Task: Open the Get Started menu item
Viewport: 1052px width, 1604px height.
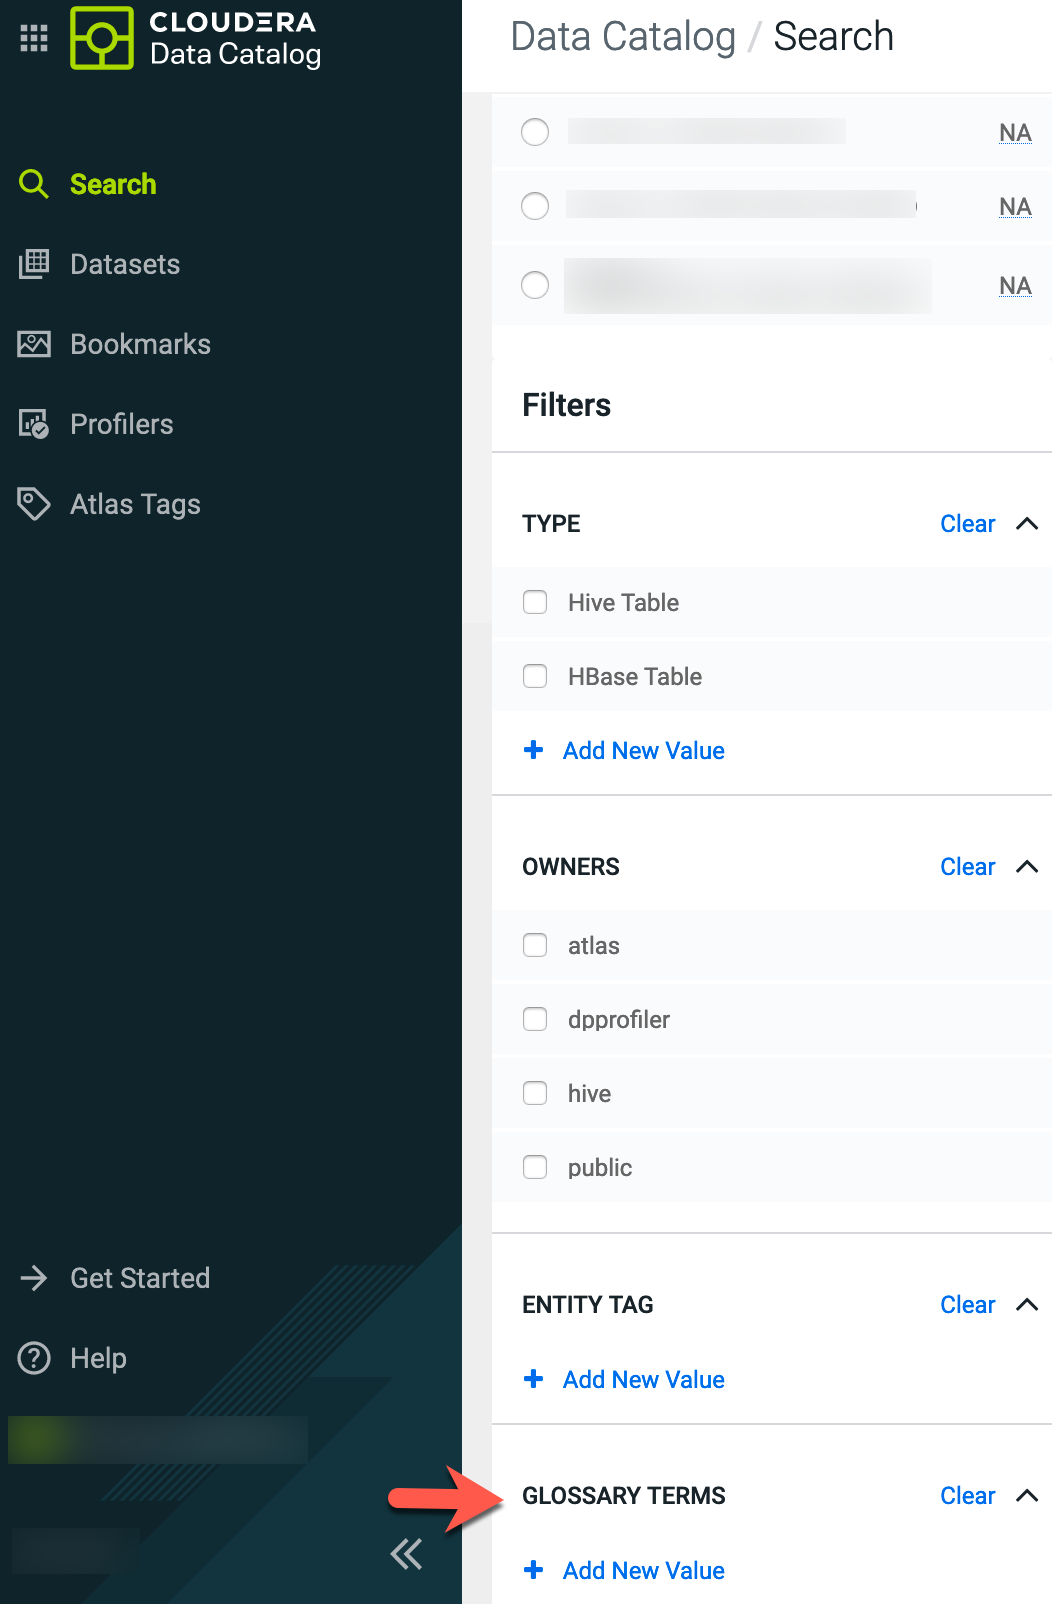Action: point(140,1278)
